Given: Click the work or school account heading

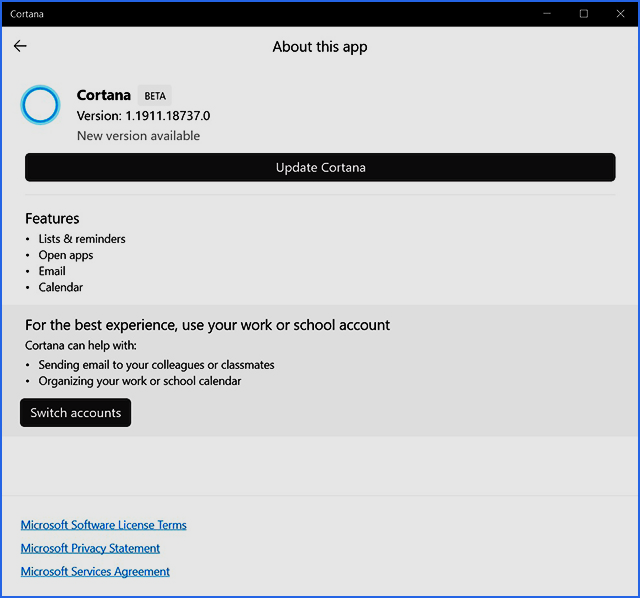Looking at the screenshot, I should pyautogui.click(x=207, y=325).
